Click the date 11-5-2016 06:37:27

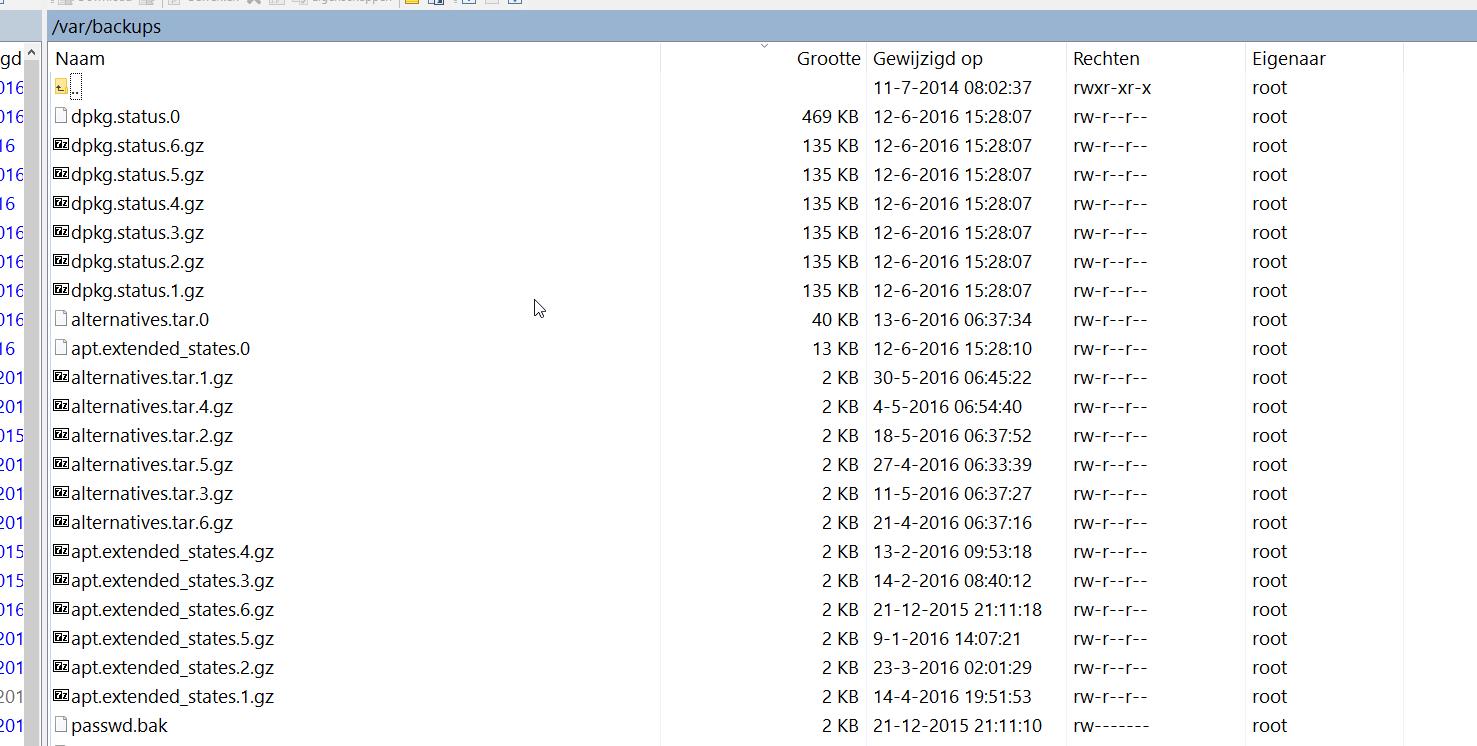click(x=952, y=493)
